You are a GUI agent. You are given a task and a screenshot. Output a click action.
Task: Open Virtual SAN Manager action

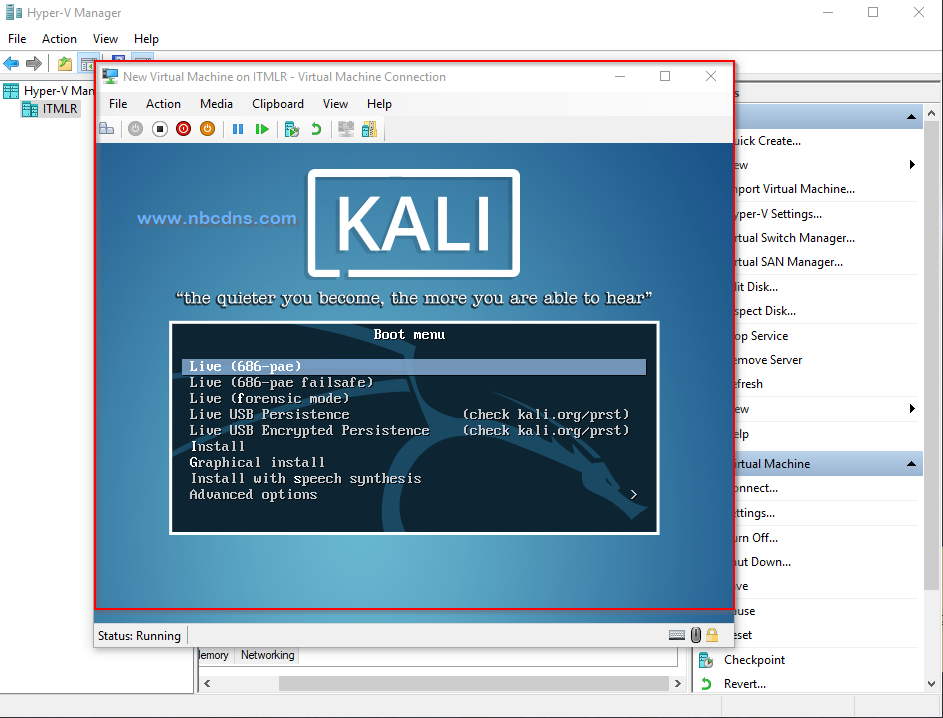pos(788,262)
